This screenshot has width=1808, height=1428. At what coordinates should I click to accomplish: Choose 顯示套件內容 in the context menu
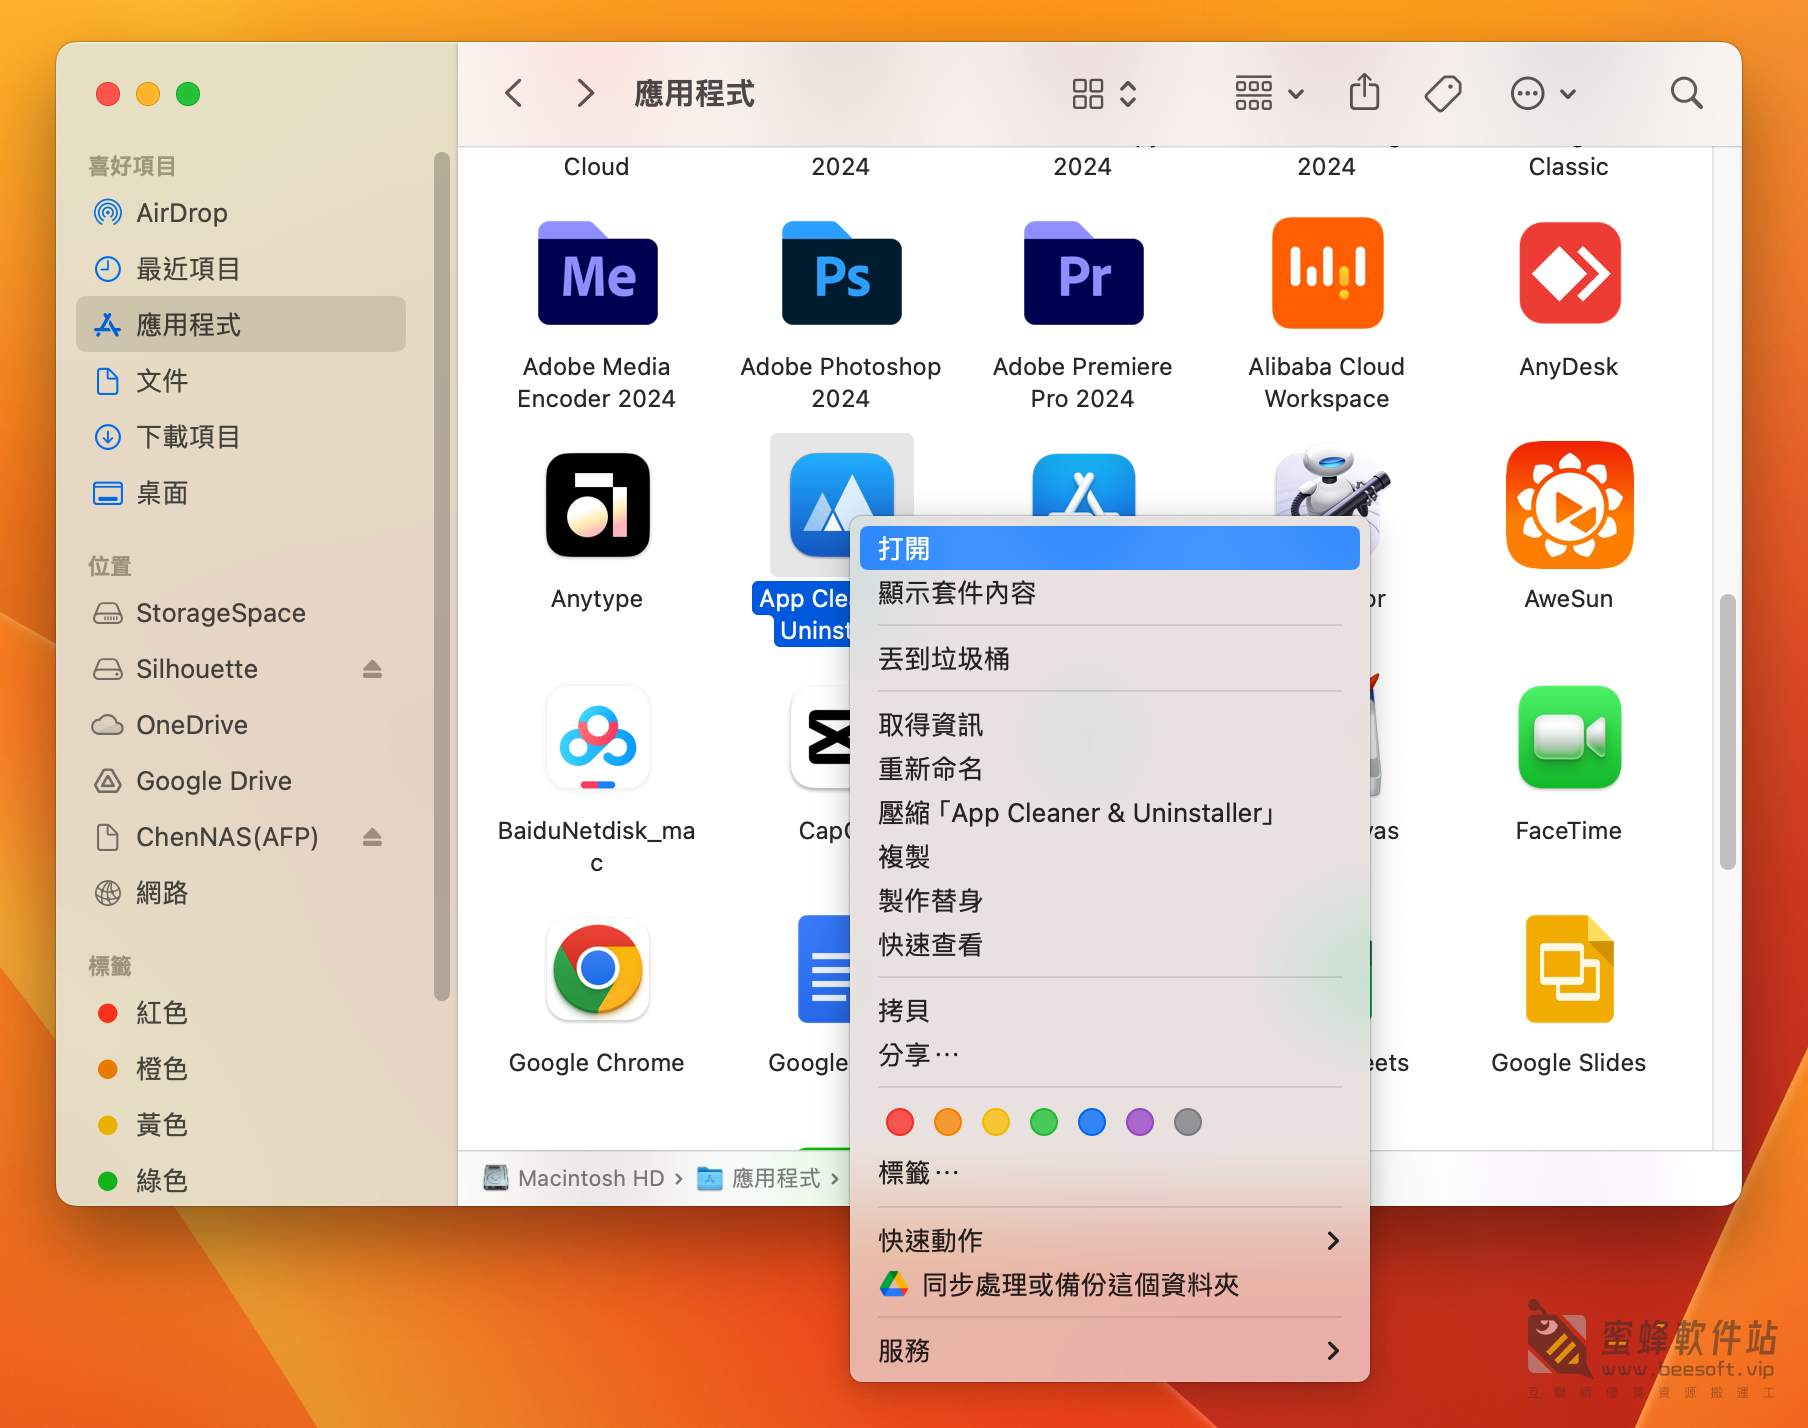point(1110,593)
